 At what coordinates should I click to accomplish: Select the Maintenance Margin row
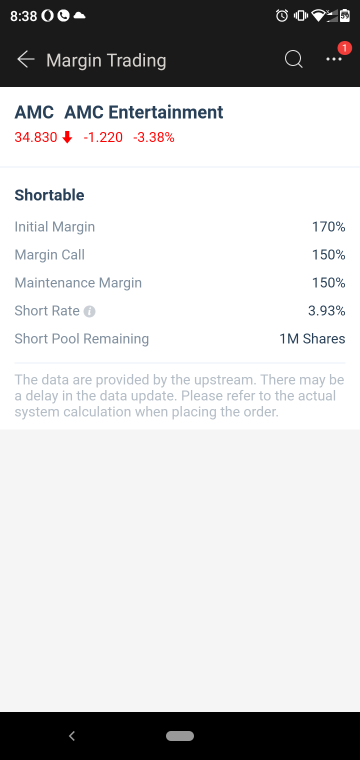coord(180,283)
